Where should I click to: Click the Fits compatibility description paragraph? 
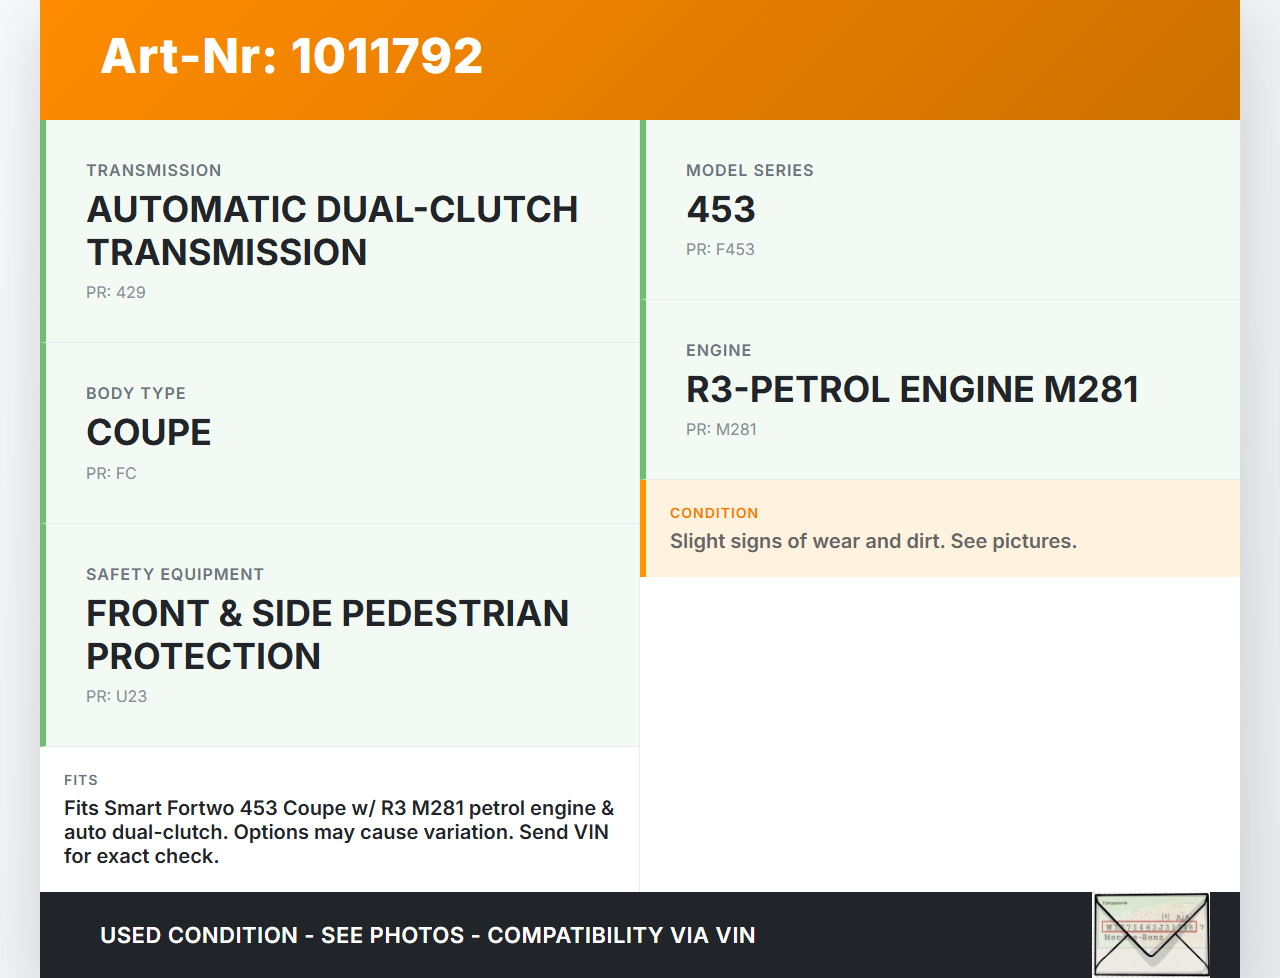click(339, 832)
